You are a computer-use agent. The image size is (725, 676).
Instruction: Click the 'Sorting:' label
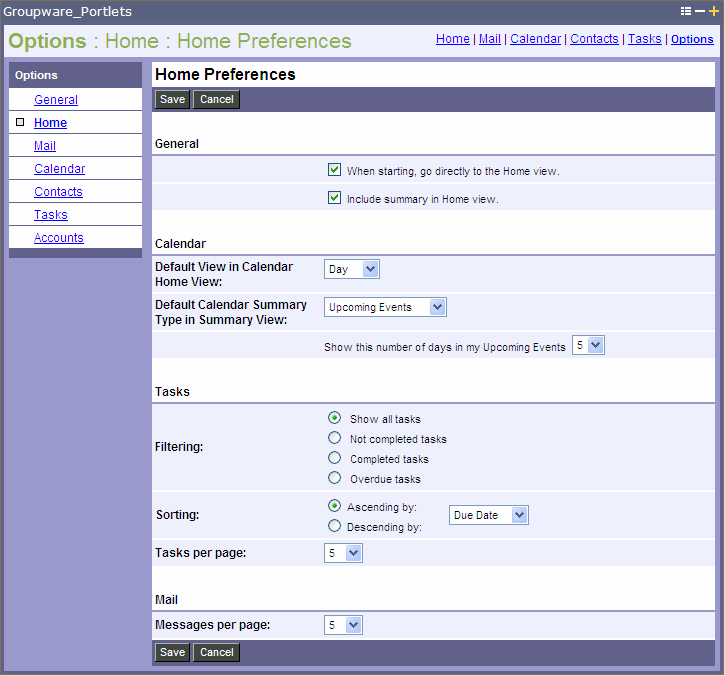(178, 515)
